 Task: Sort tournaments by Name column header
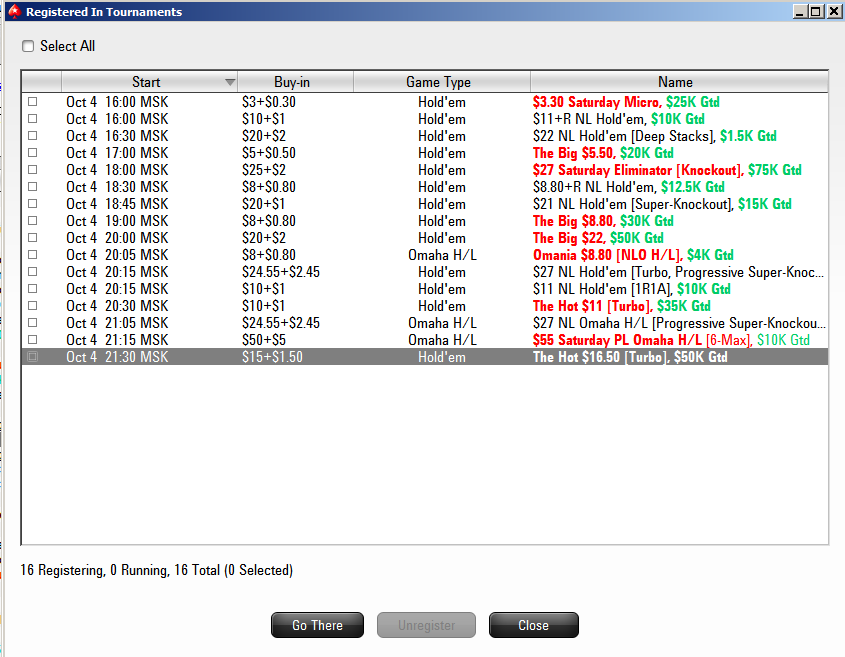(x=679, y=82)
